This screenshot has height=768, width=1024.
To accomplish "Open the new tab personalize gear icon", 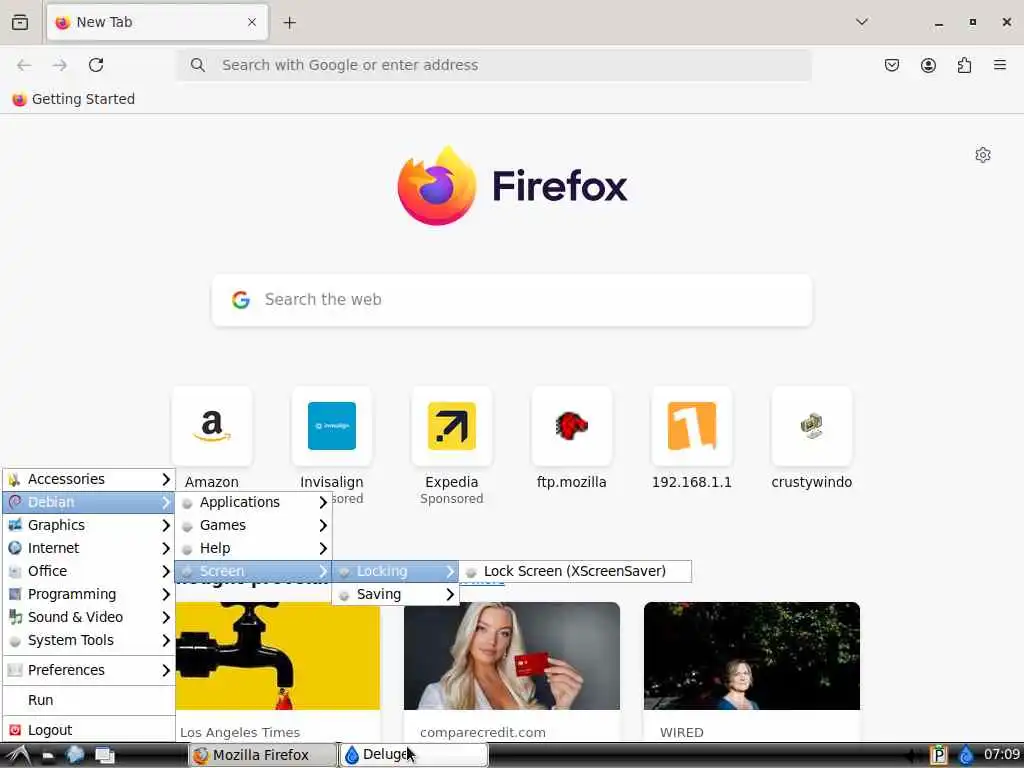I will click(x=983, y=155).
